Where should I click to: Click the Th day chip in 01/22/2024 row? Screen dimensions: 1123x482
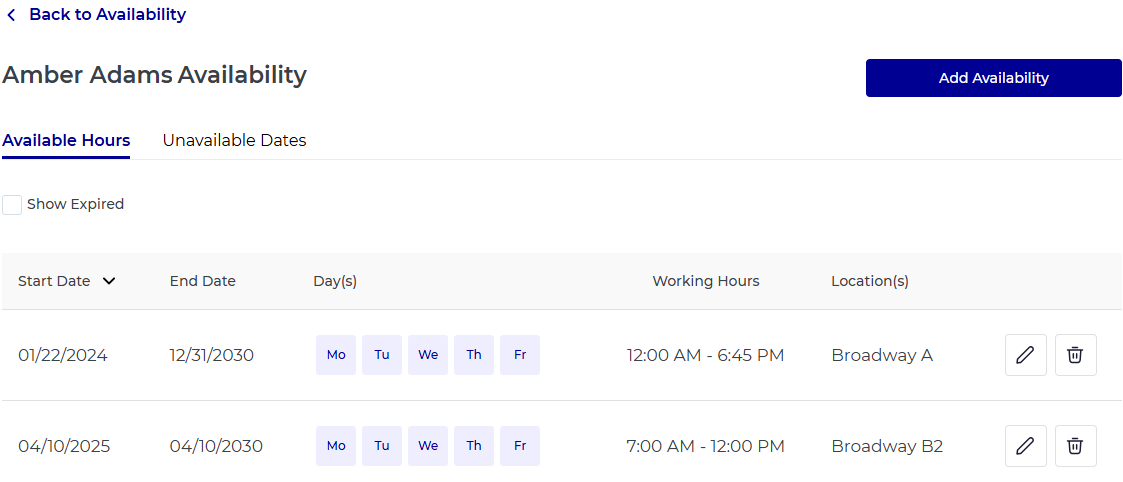[474, 355]
